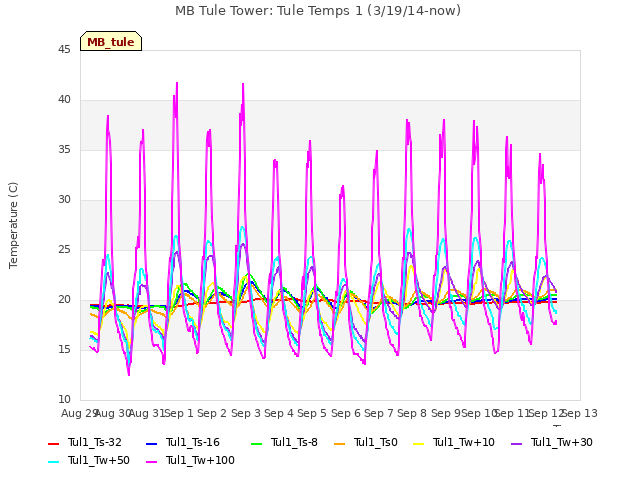Click the 15 y-axis tick label

click(x=64, y=350)
